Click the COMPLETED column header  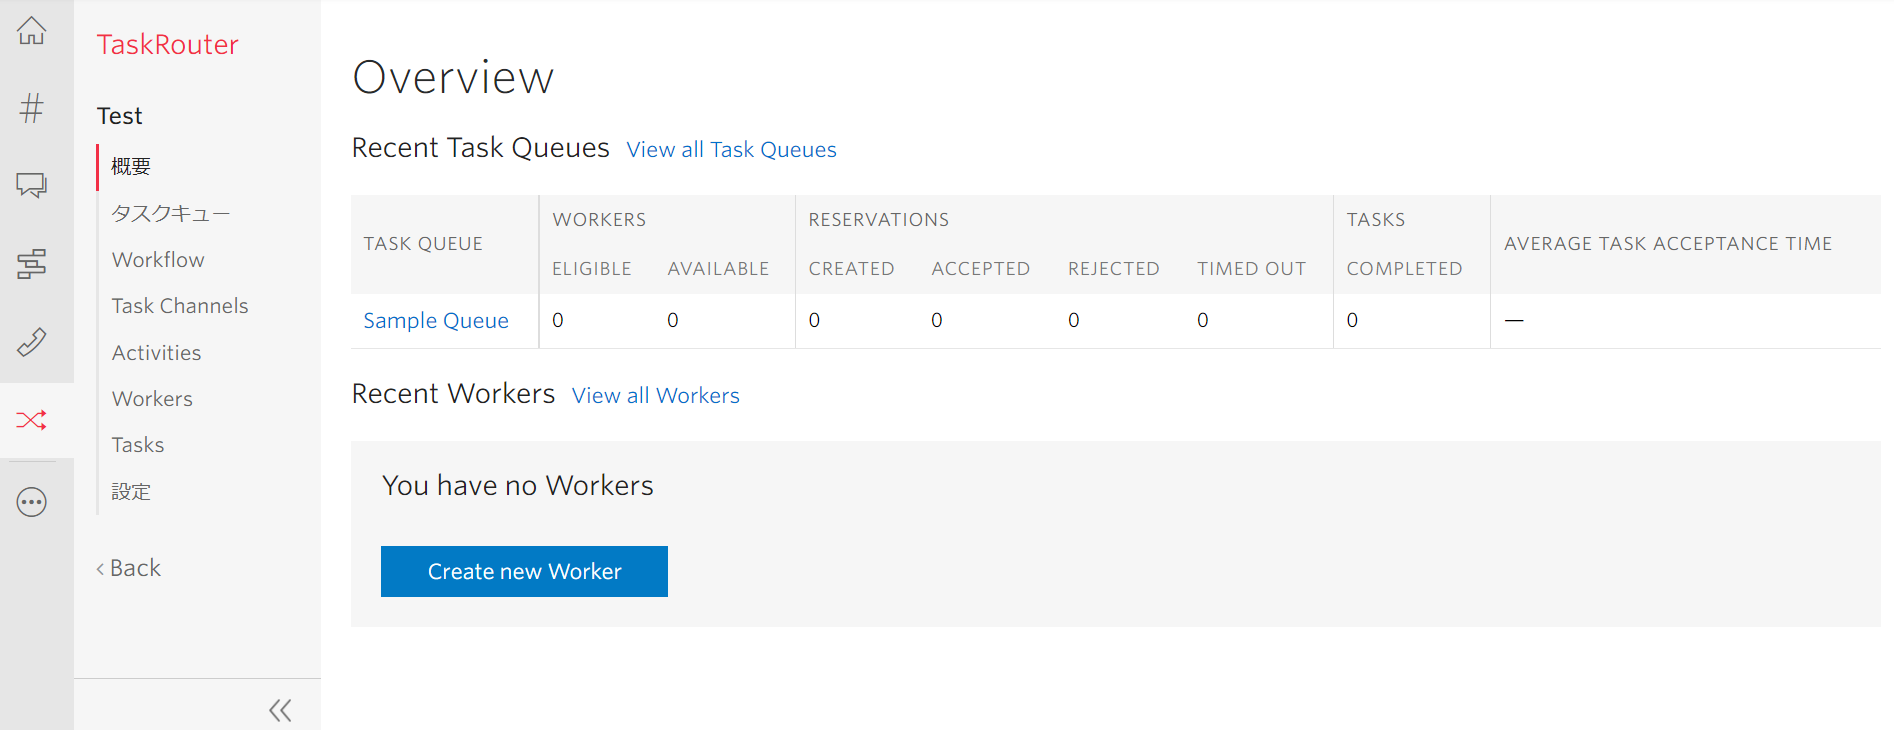point(1404,269)
